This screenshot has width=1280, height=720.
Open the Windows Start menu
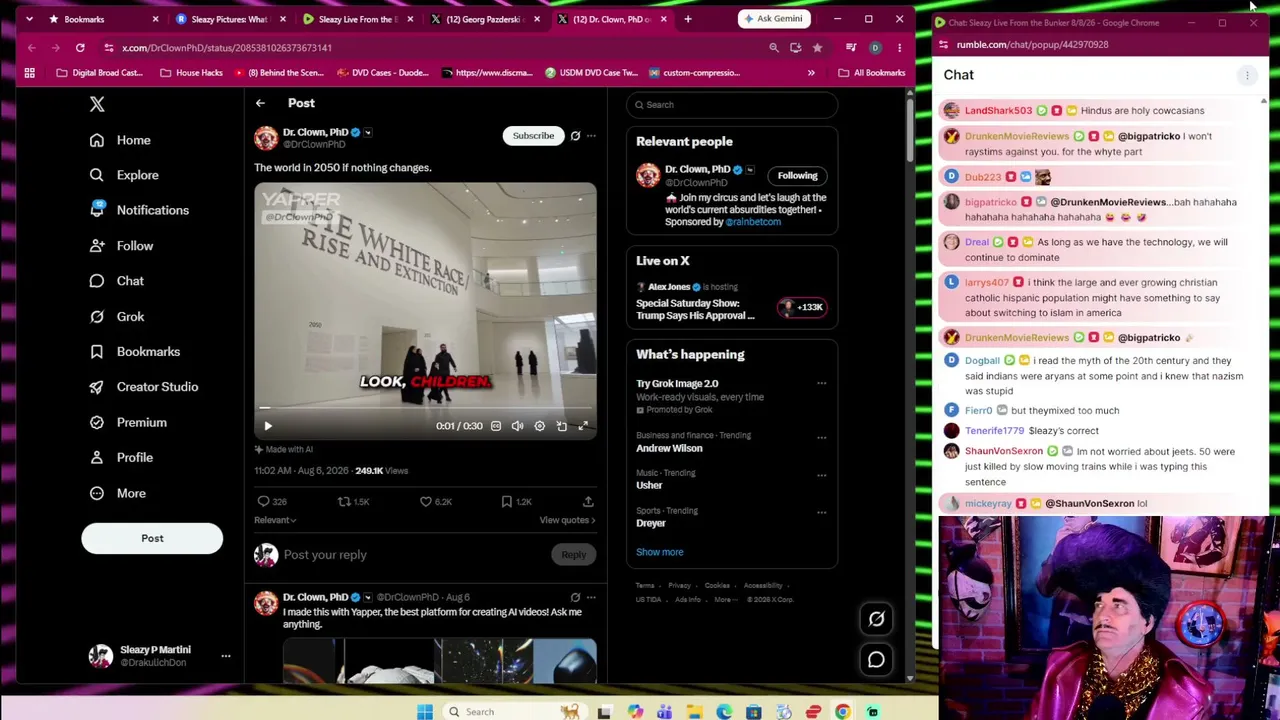(x=425, y=712)
